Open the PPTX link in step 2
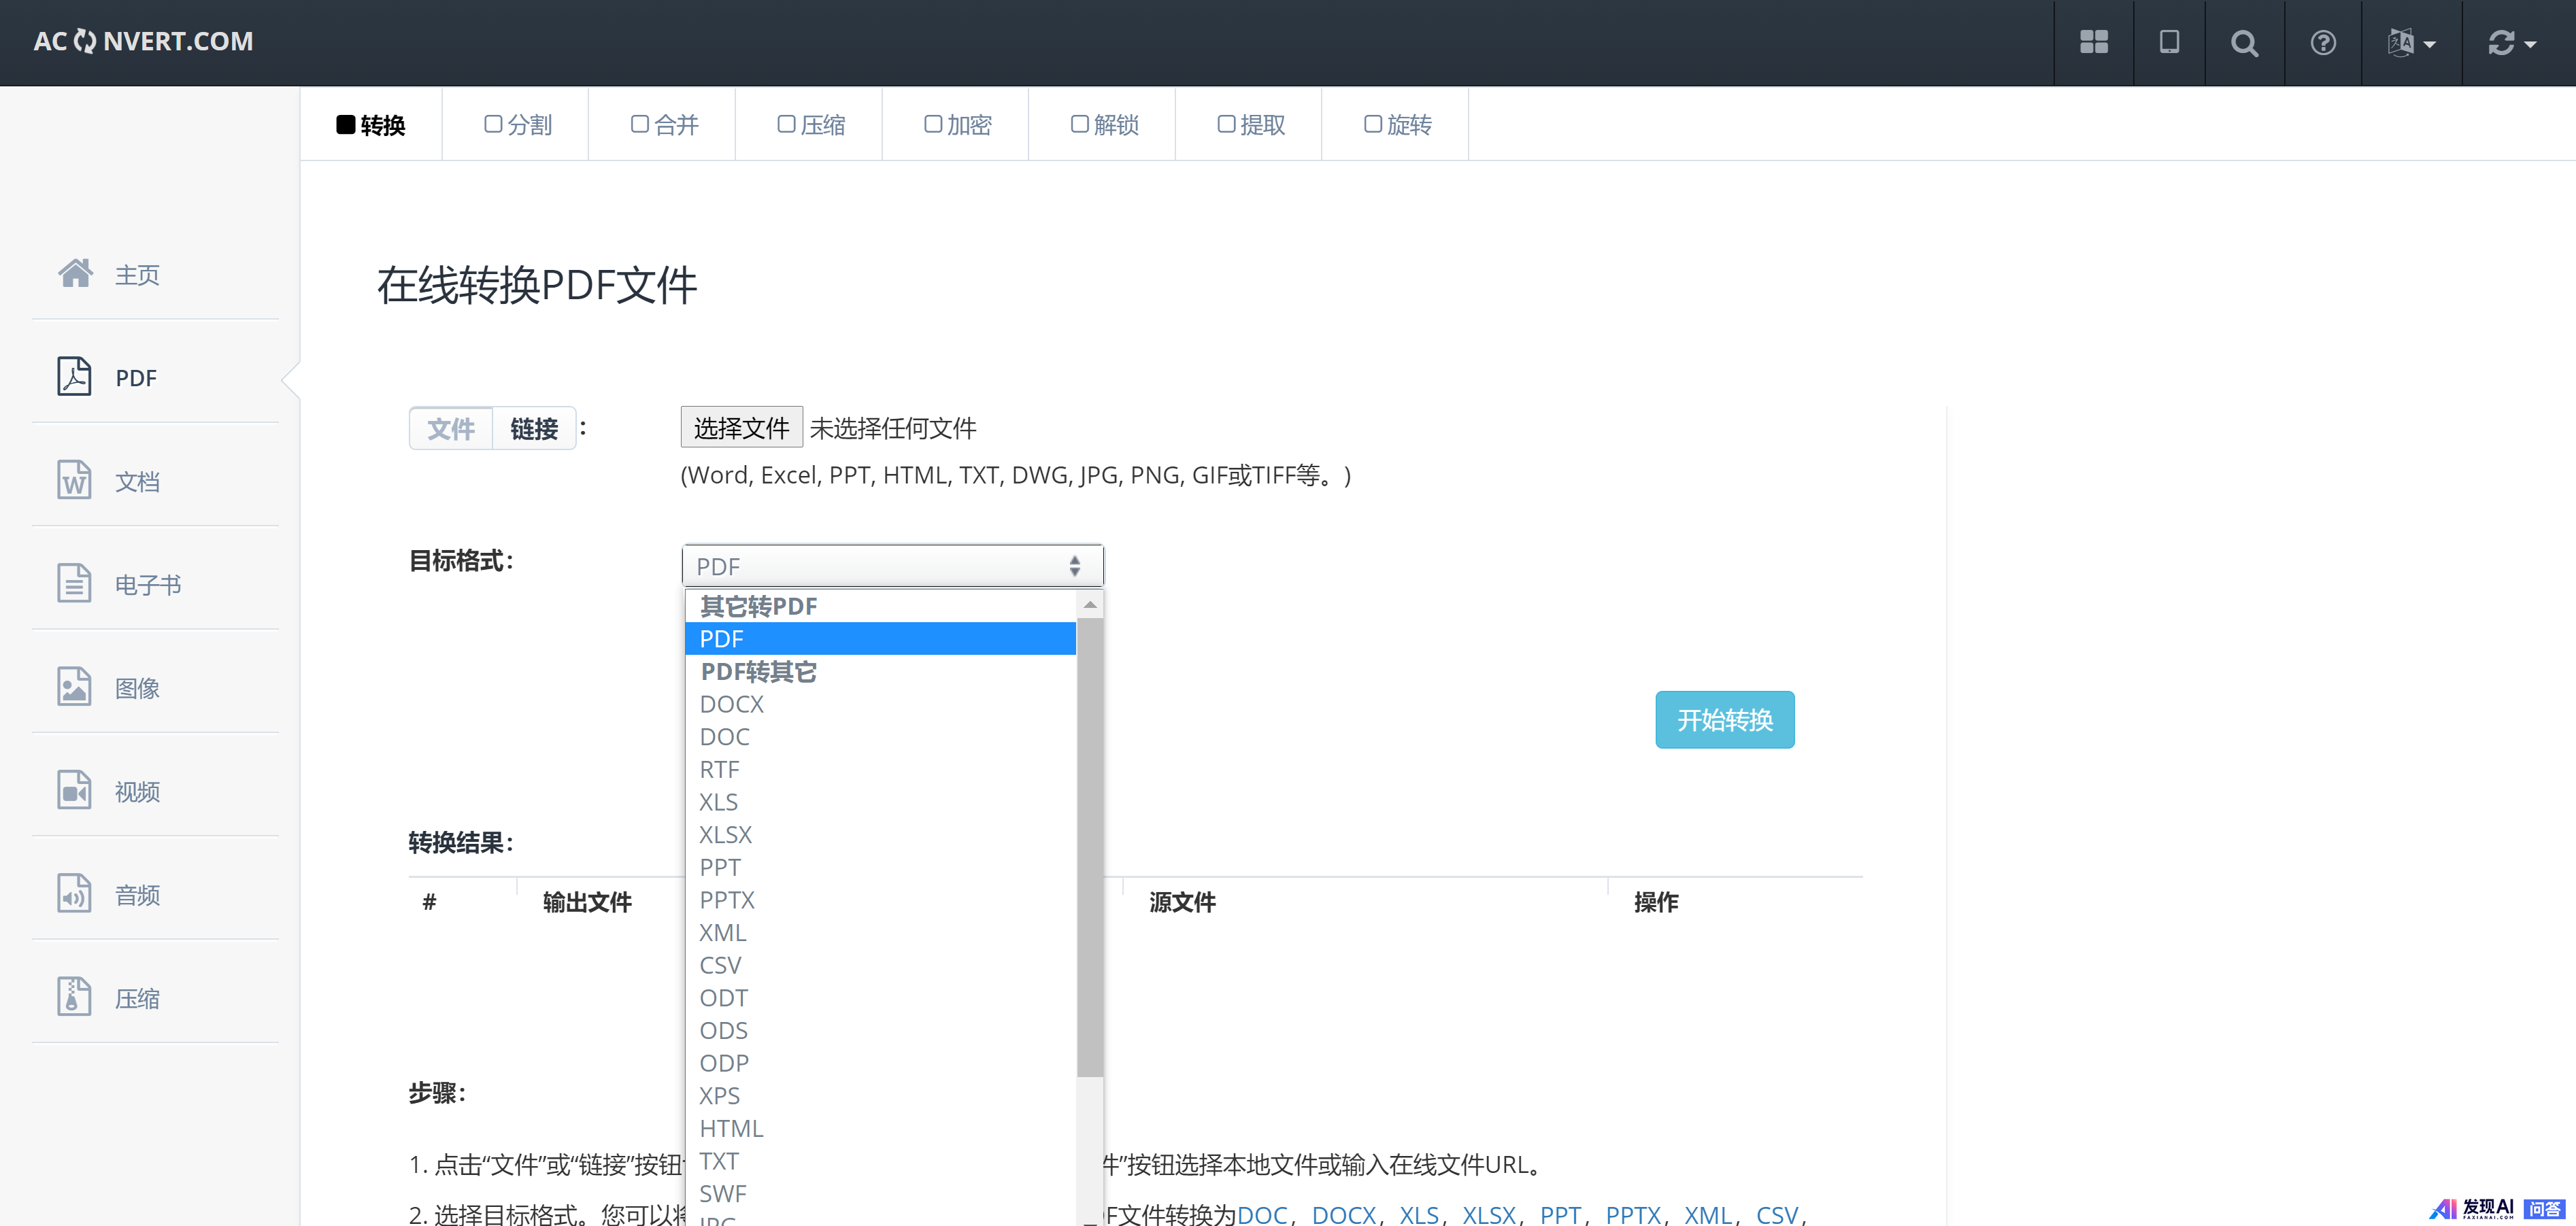The height and width of the screenshot is (1226, 2576). coord(1633,1214)
